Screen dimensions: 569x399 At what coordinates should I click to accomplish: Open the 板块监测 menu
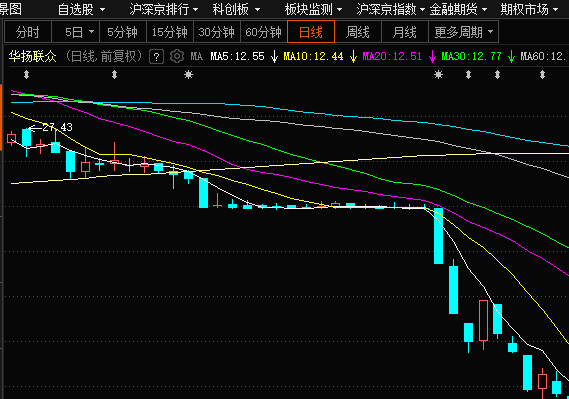(x=313, y=9)
